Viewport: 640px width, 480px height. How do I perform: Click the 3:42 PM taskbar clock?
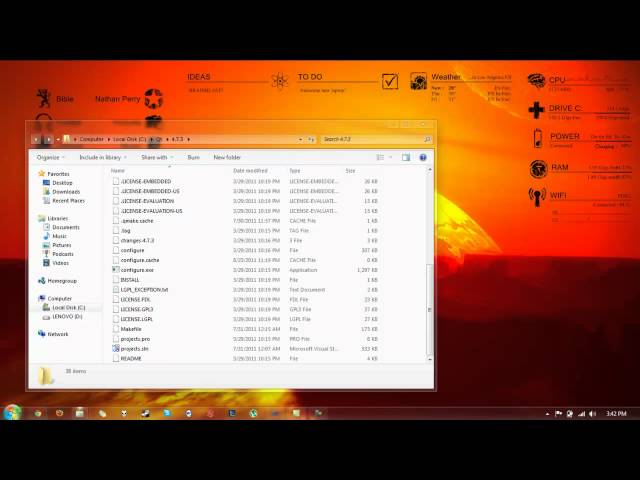click(616, 414)
